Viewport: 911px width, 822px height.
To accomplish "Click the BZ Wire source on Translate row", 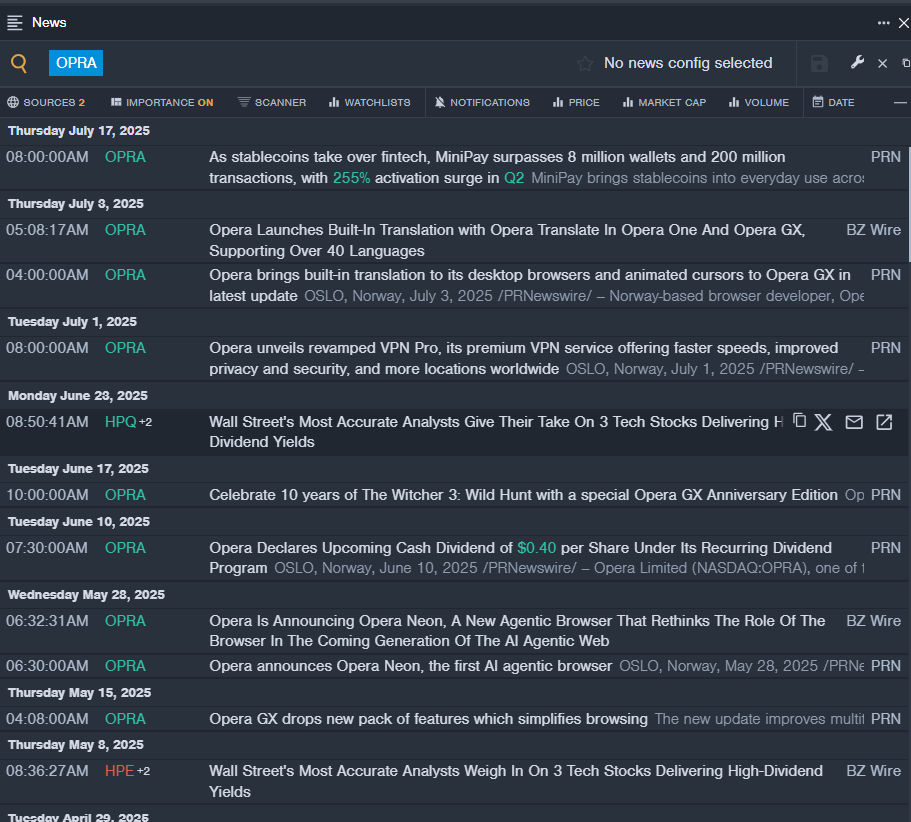I will [x=873, y=230].
